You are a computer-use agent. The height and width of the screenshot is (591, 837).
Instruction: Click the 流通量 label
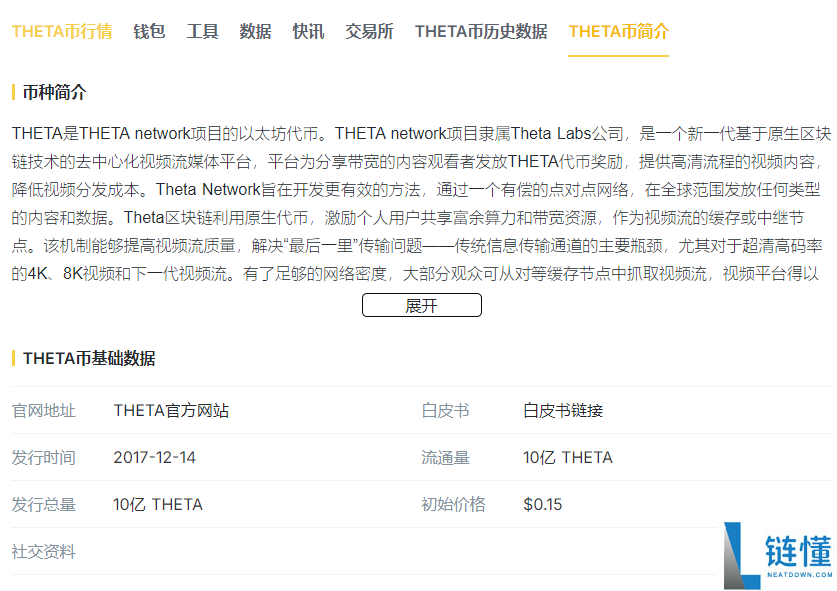point(445,458)
